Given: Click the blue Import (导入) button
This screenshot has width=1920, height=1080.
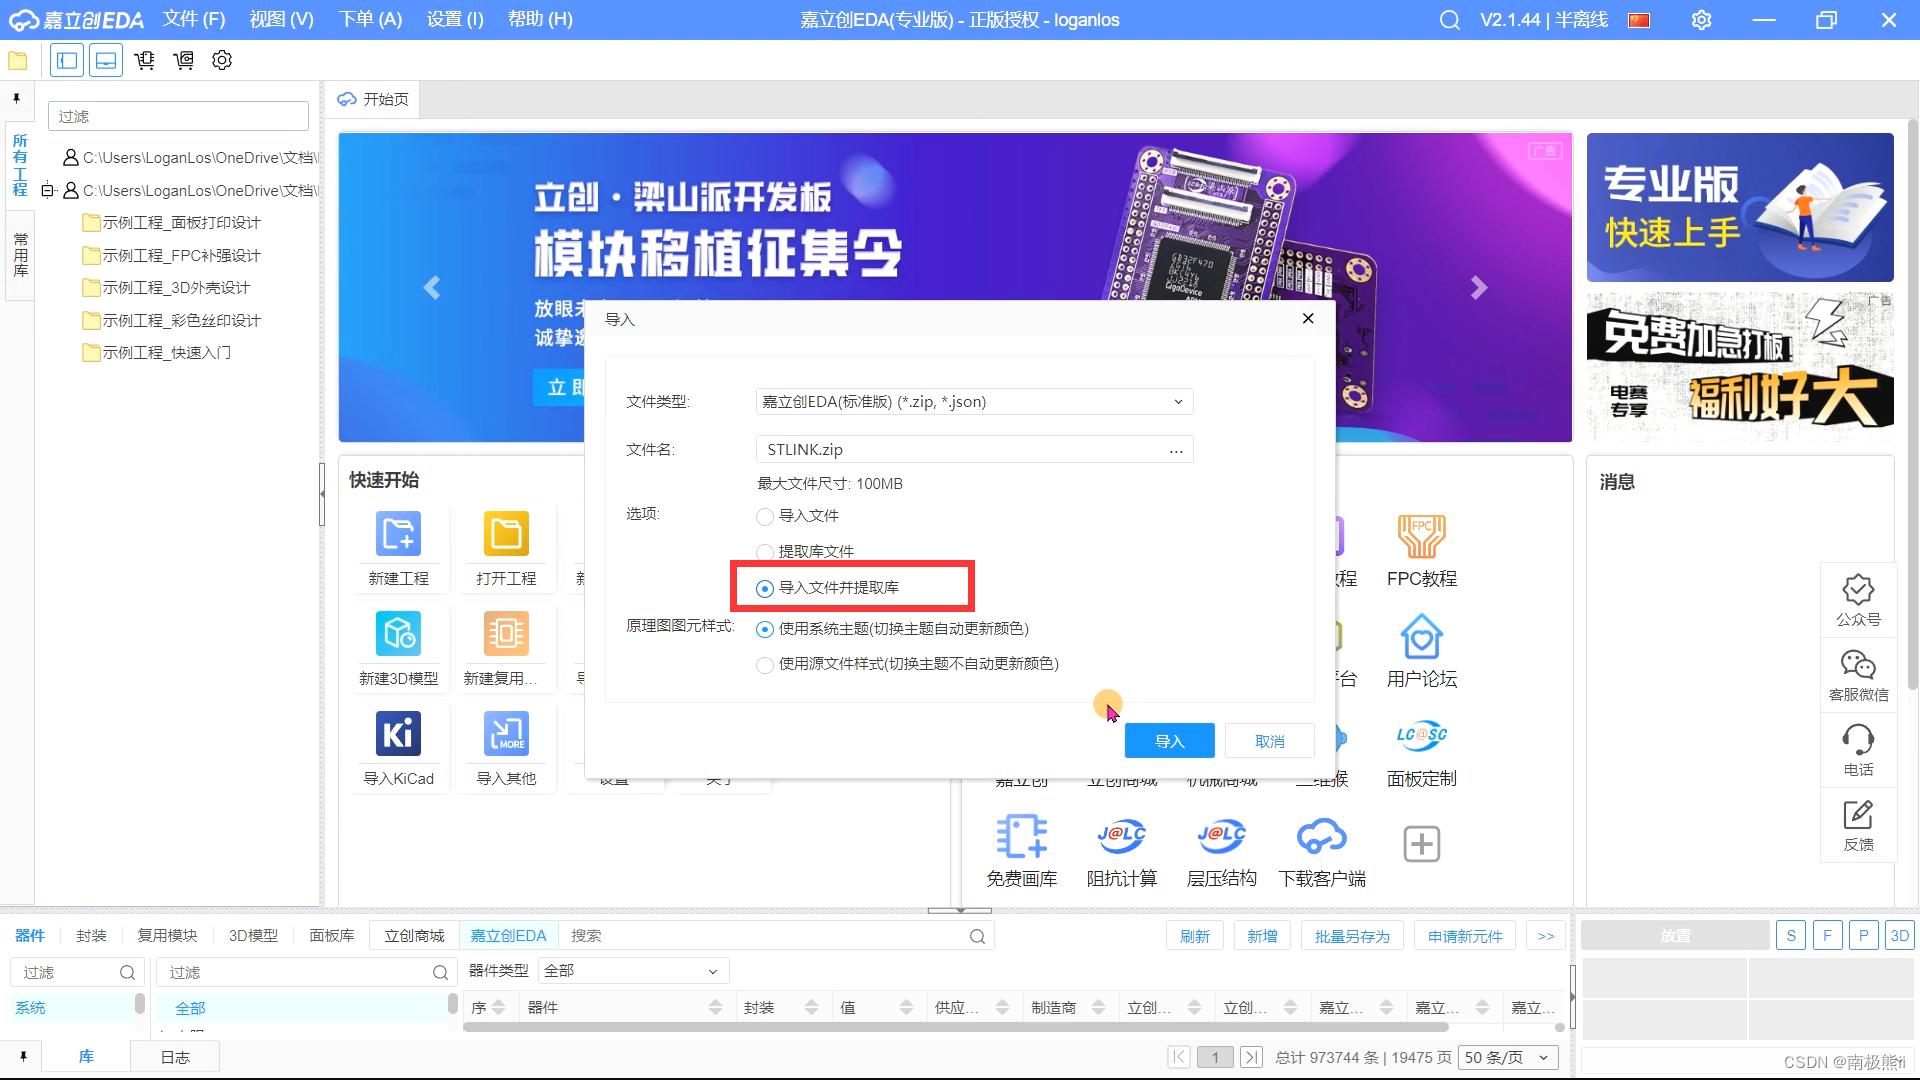Looking at the screenshot, I should click(x=1169, y=741).
